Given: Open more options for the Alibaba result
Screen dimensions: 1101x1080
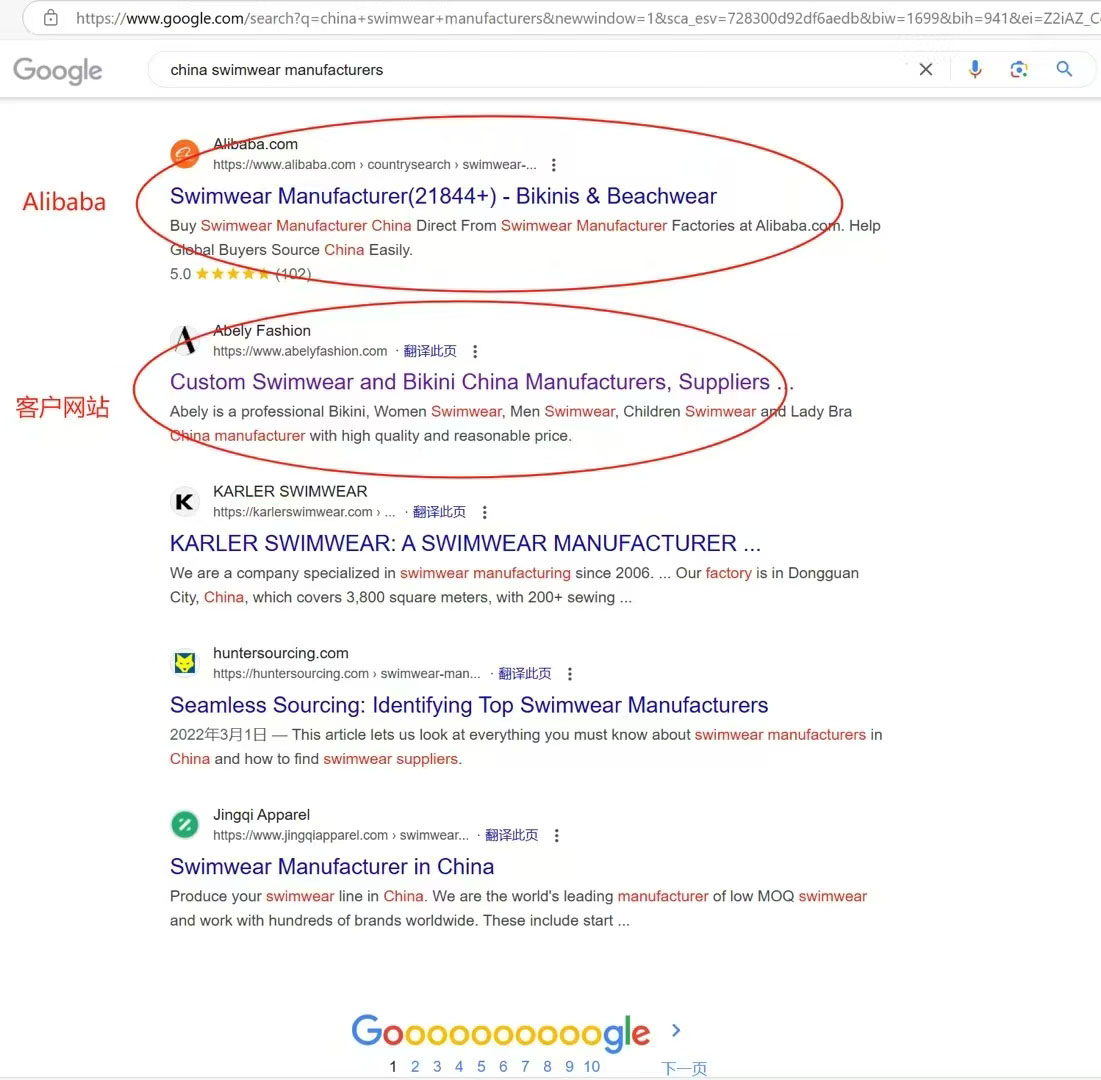Looking at the screenshot, I should pos(554,165).
